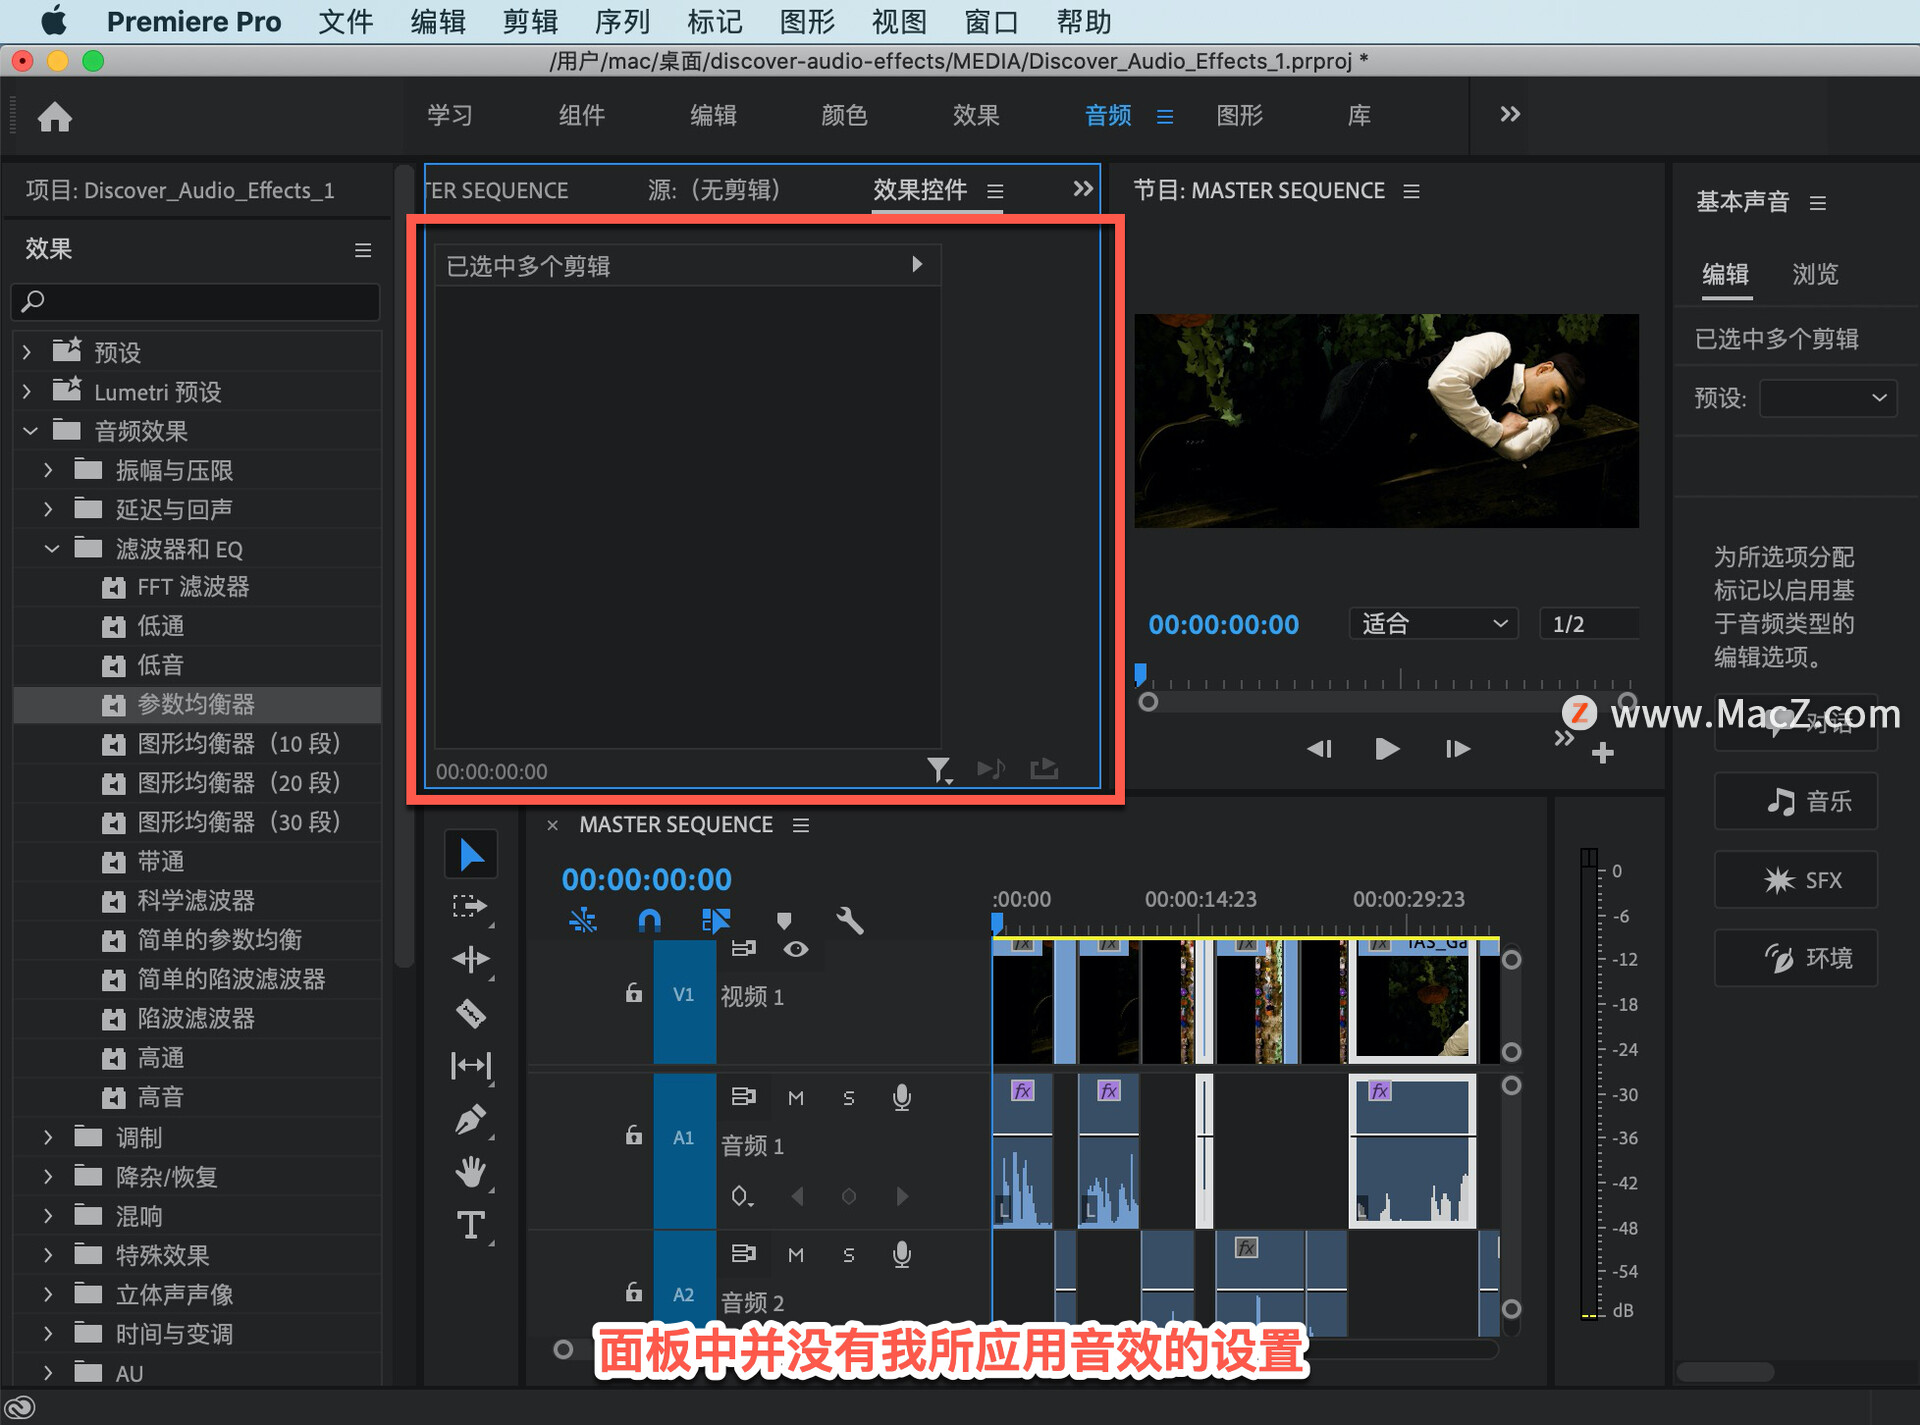Play the program monitor

(x=1387, y=748)
